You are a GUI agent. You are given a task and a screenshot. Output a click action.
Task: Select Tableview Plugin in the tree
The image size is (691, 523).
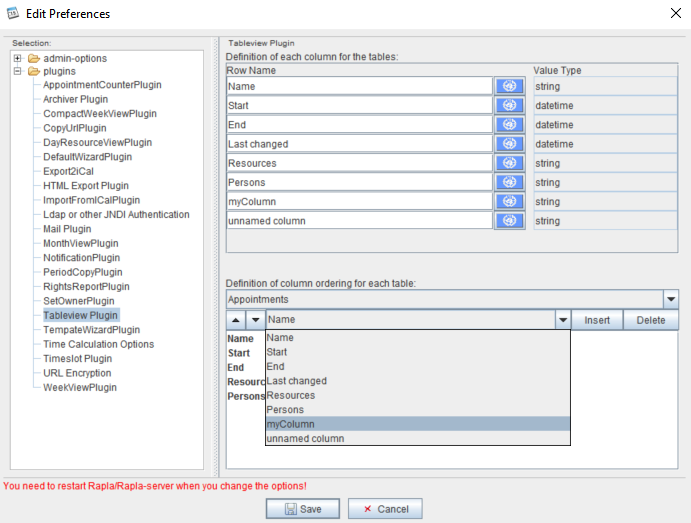tap(81, 315)
